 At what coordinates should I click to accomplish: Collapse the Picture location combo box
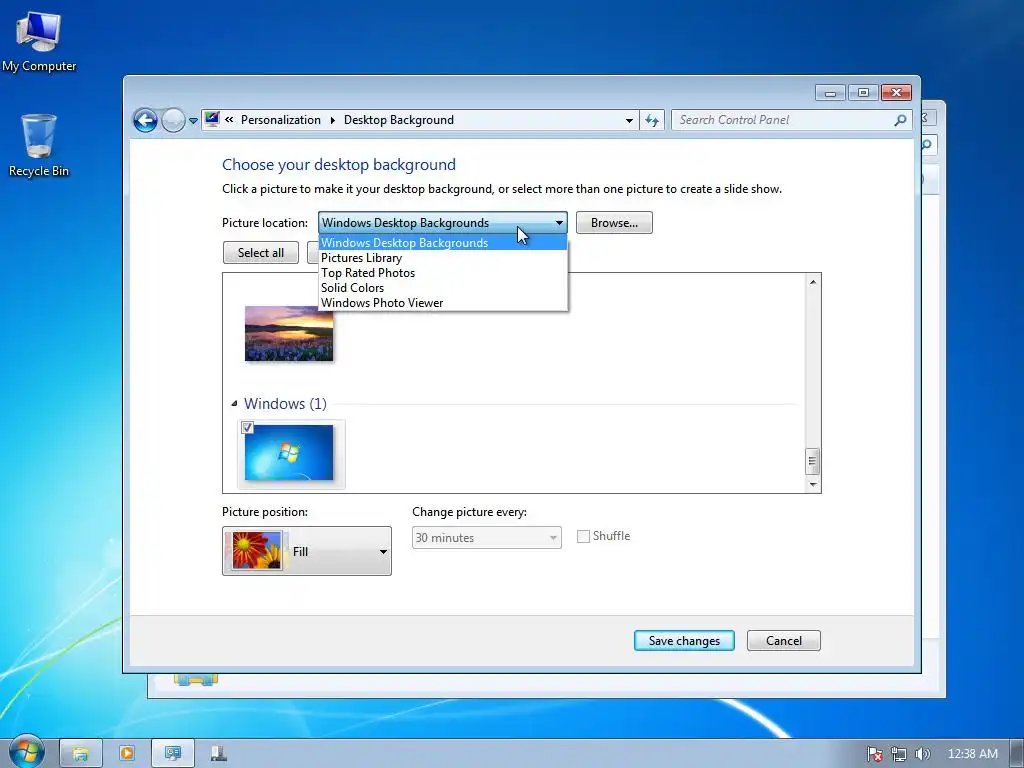click(x=443, y=223)
